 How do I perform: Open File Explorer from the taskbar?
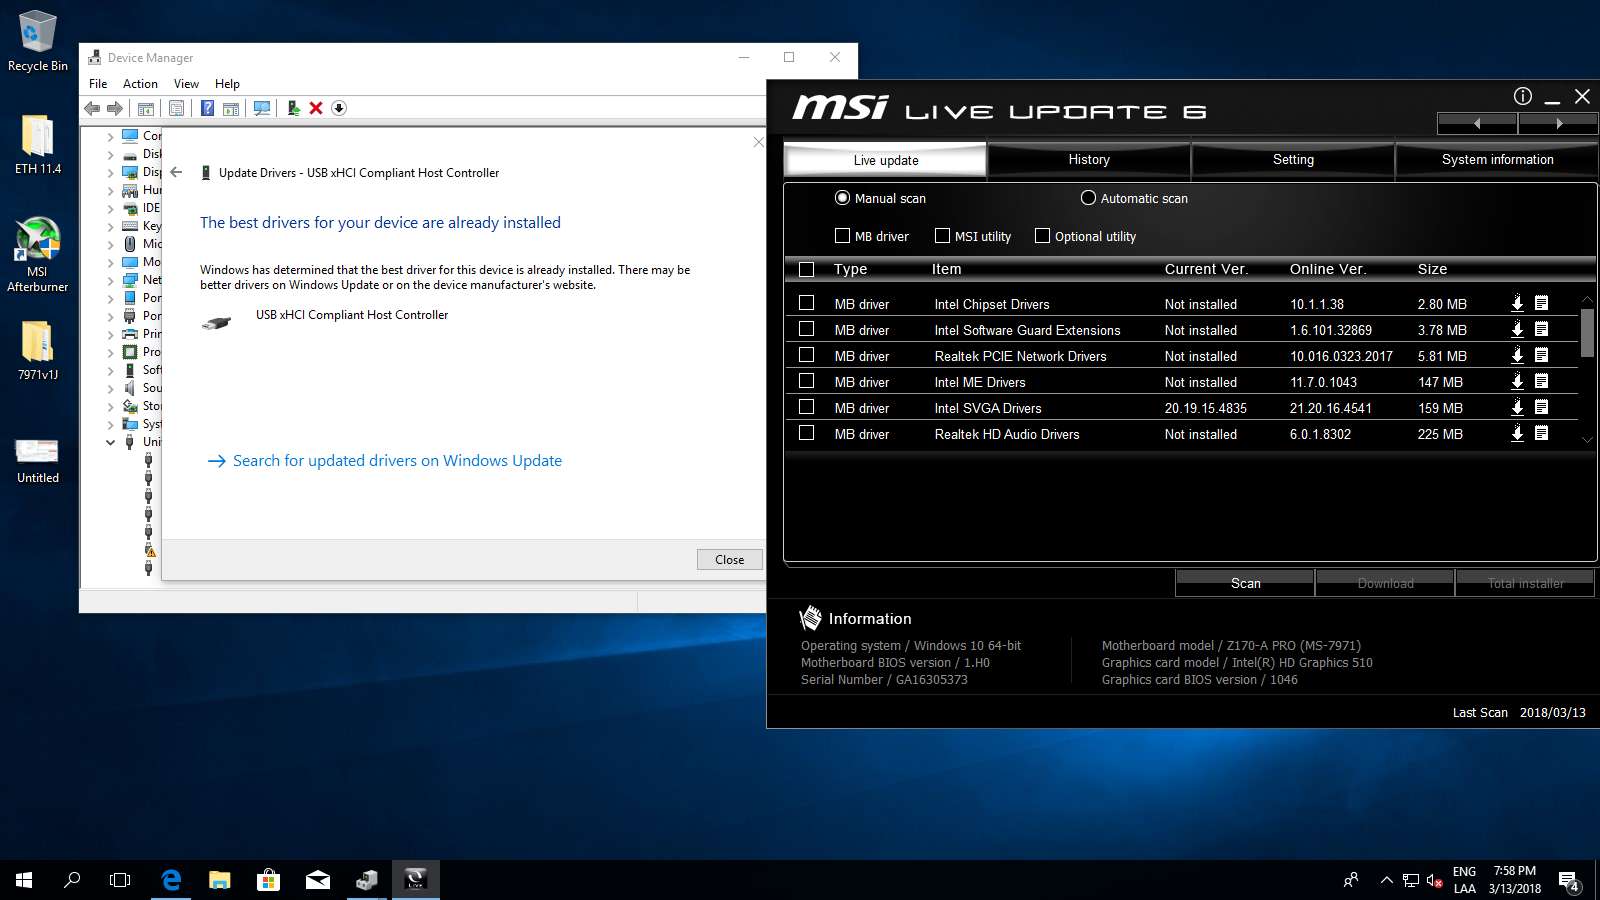[x=220, y=880]
